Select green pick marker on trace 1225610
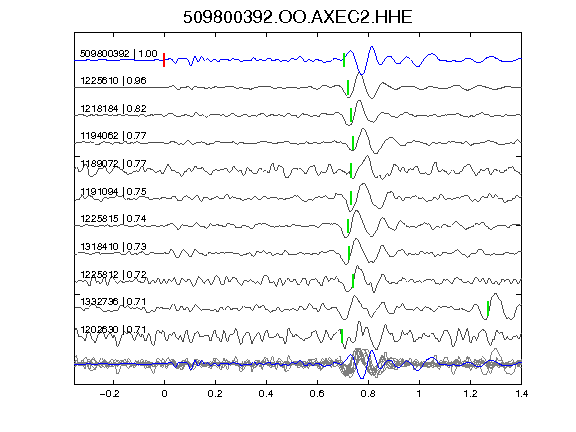This screenshot has height=432, width=576. (x=348, y=88)
